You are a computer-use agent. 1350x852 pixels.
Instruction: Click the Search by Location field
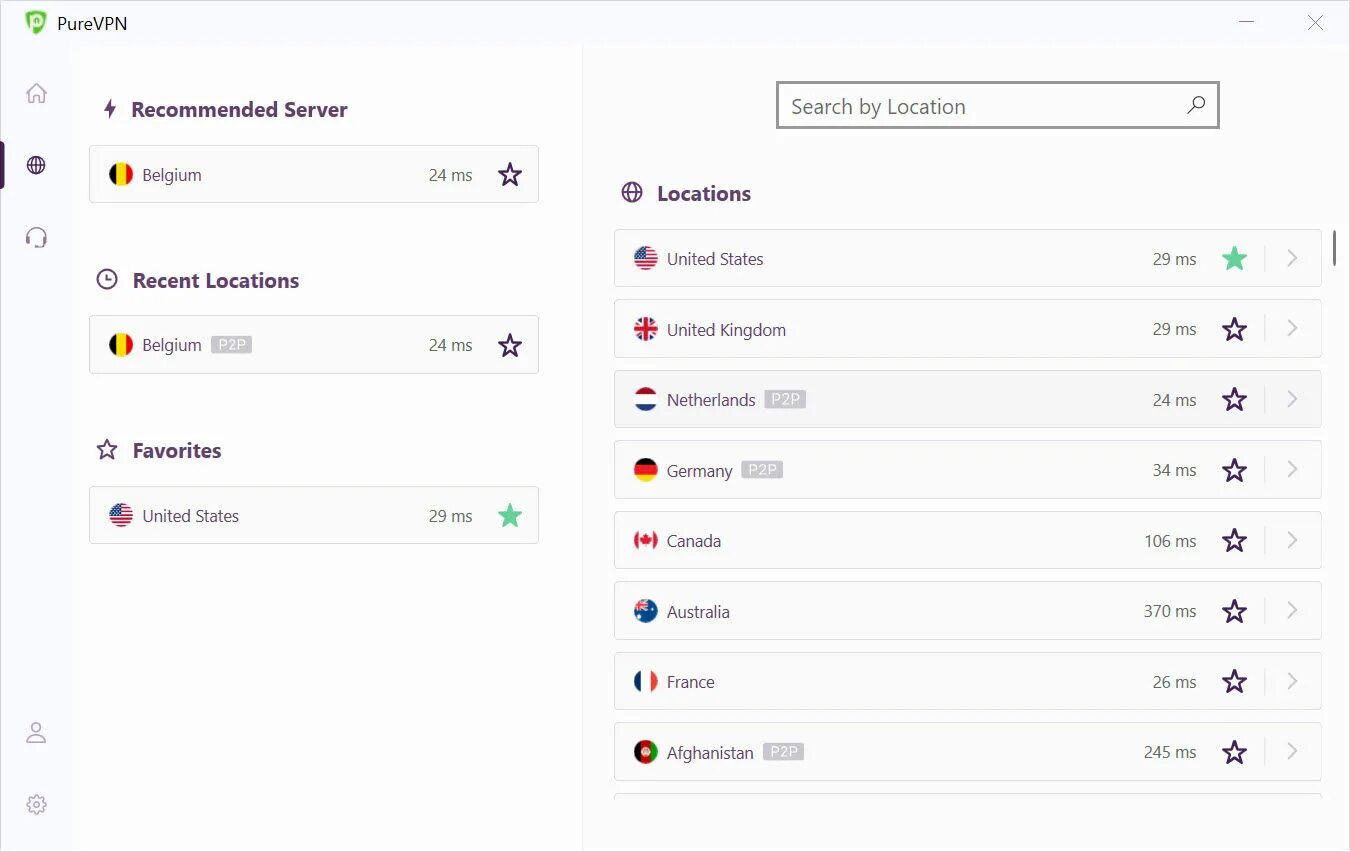click(997, 105)
